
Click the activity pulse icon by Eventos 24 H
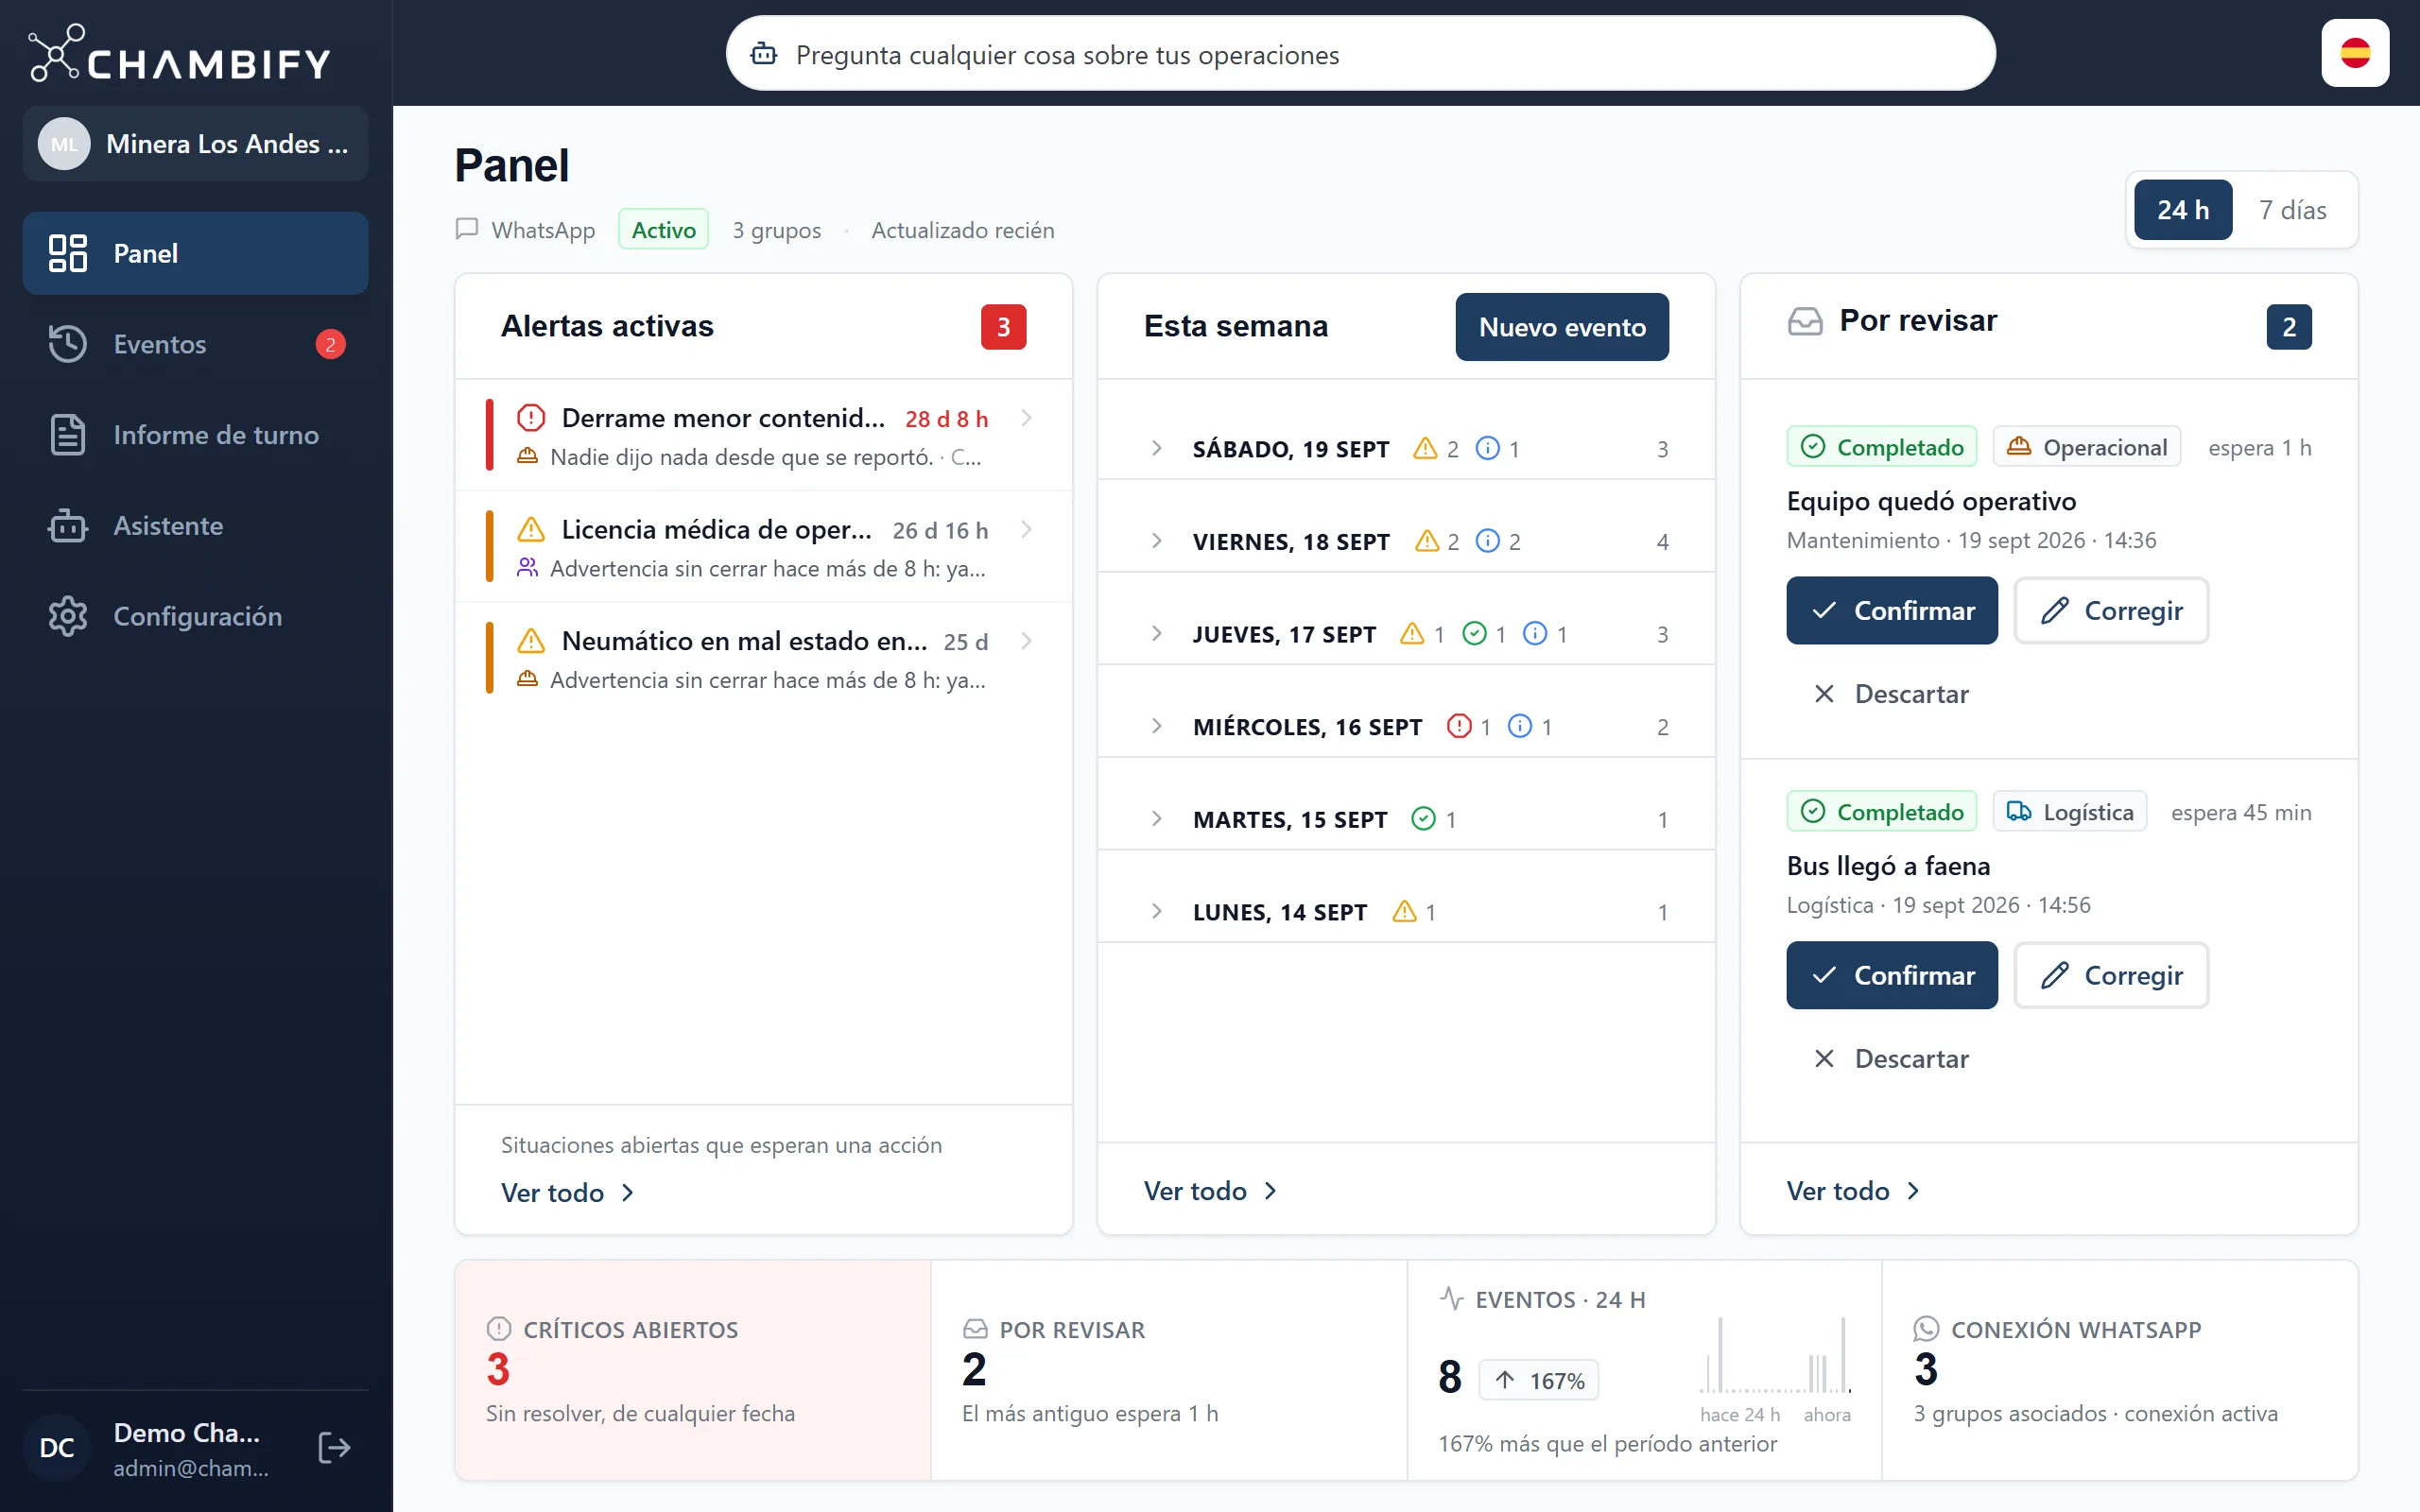point(1451,1298)
